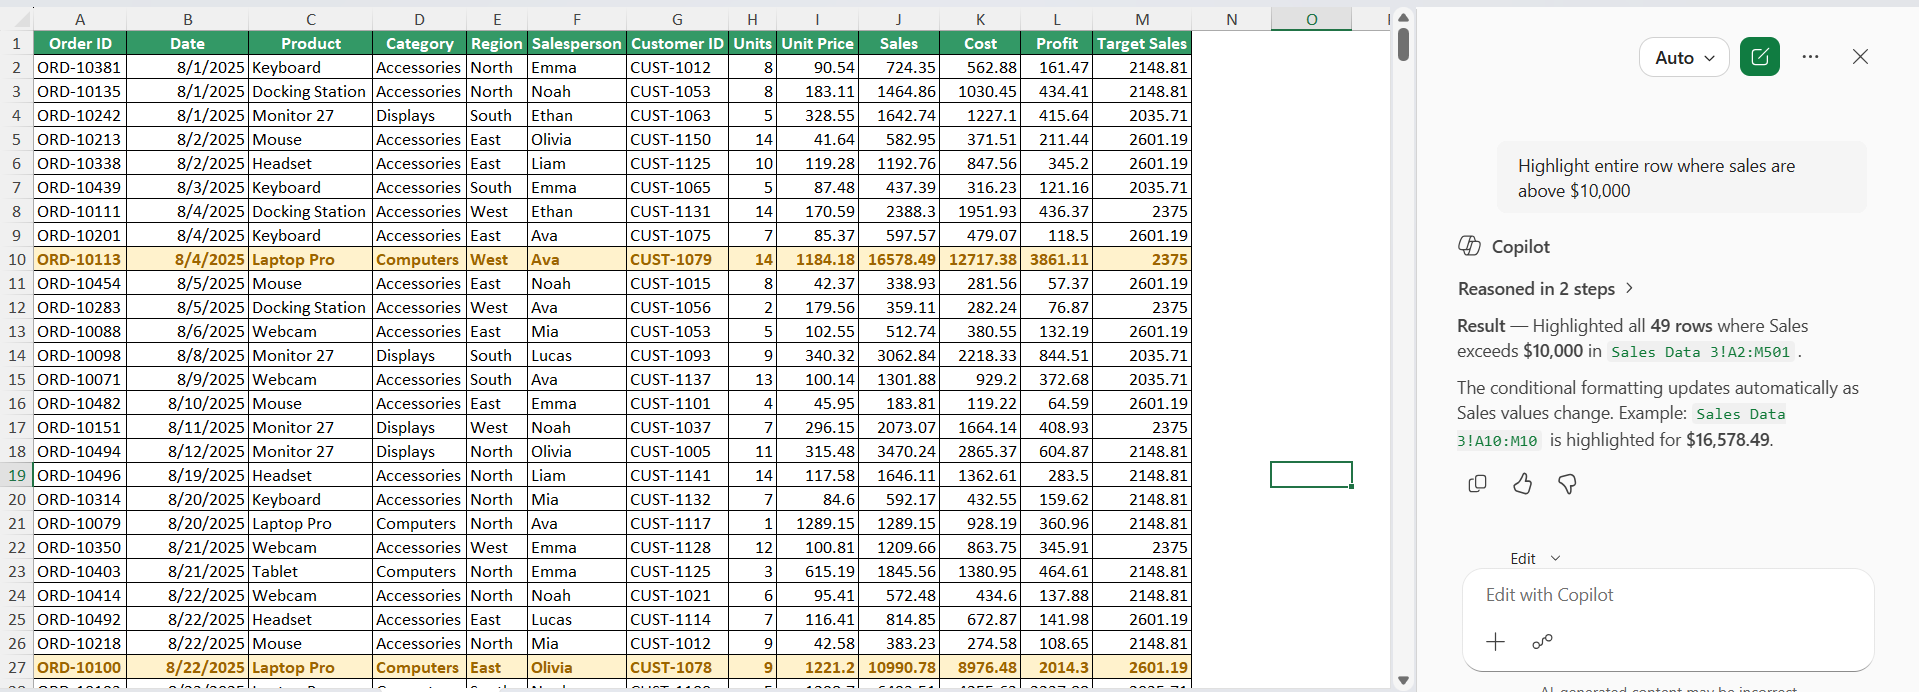Copy the Copilot response
Image resolution: width=1919 pixels, height=692 pixels.
tap(1477, 484)
